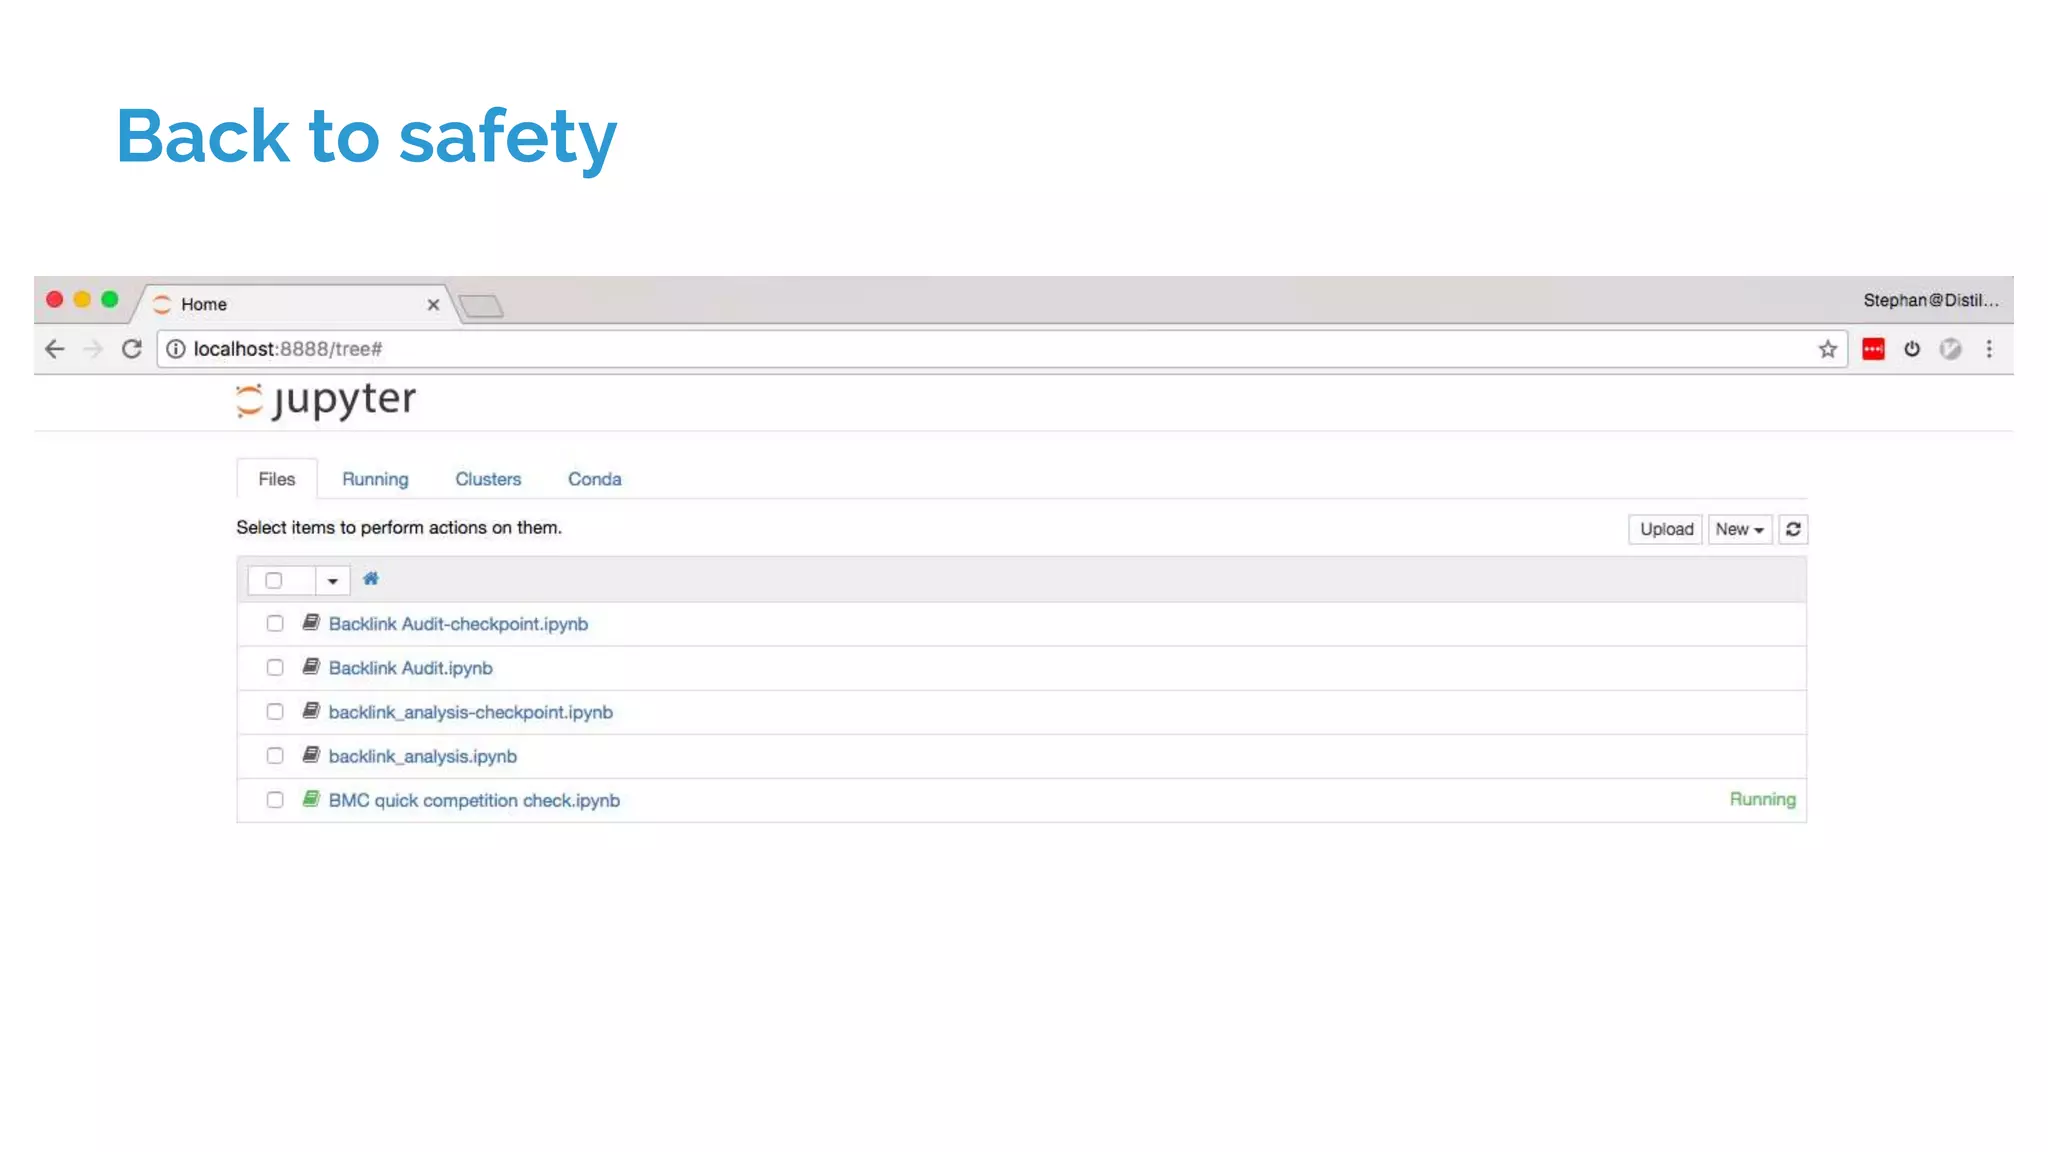This screenshot has height=1152, width=2048.
Task: Click the macOS green fullscreen button
Action: point(110,299)
